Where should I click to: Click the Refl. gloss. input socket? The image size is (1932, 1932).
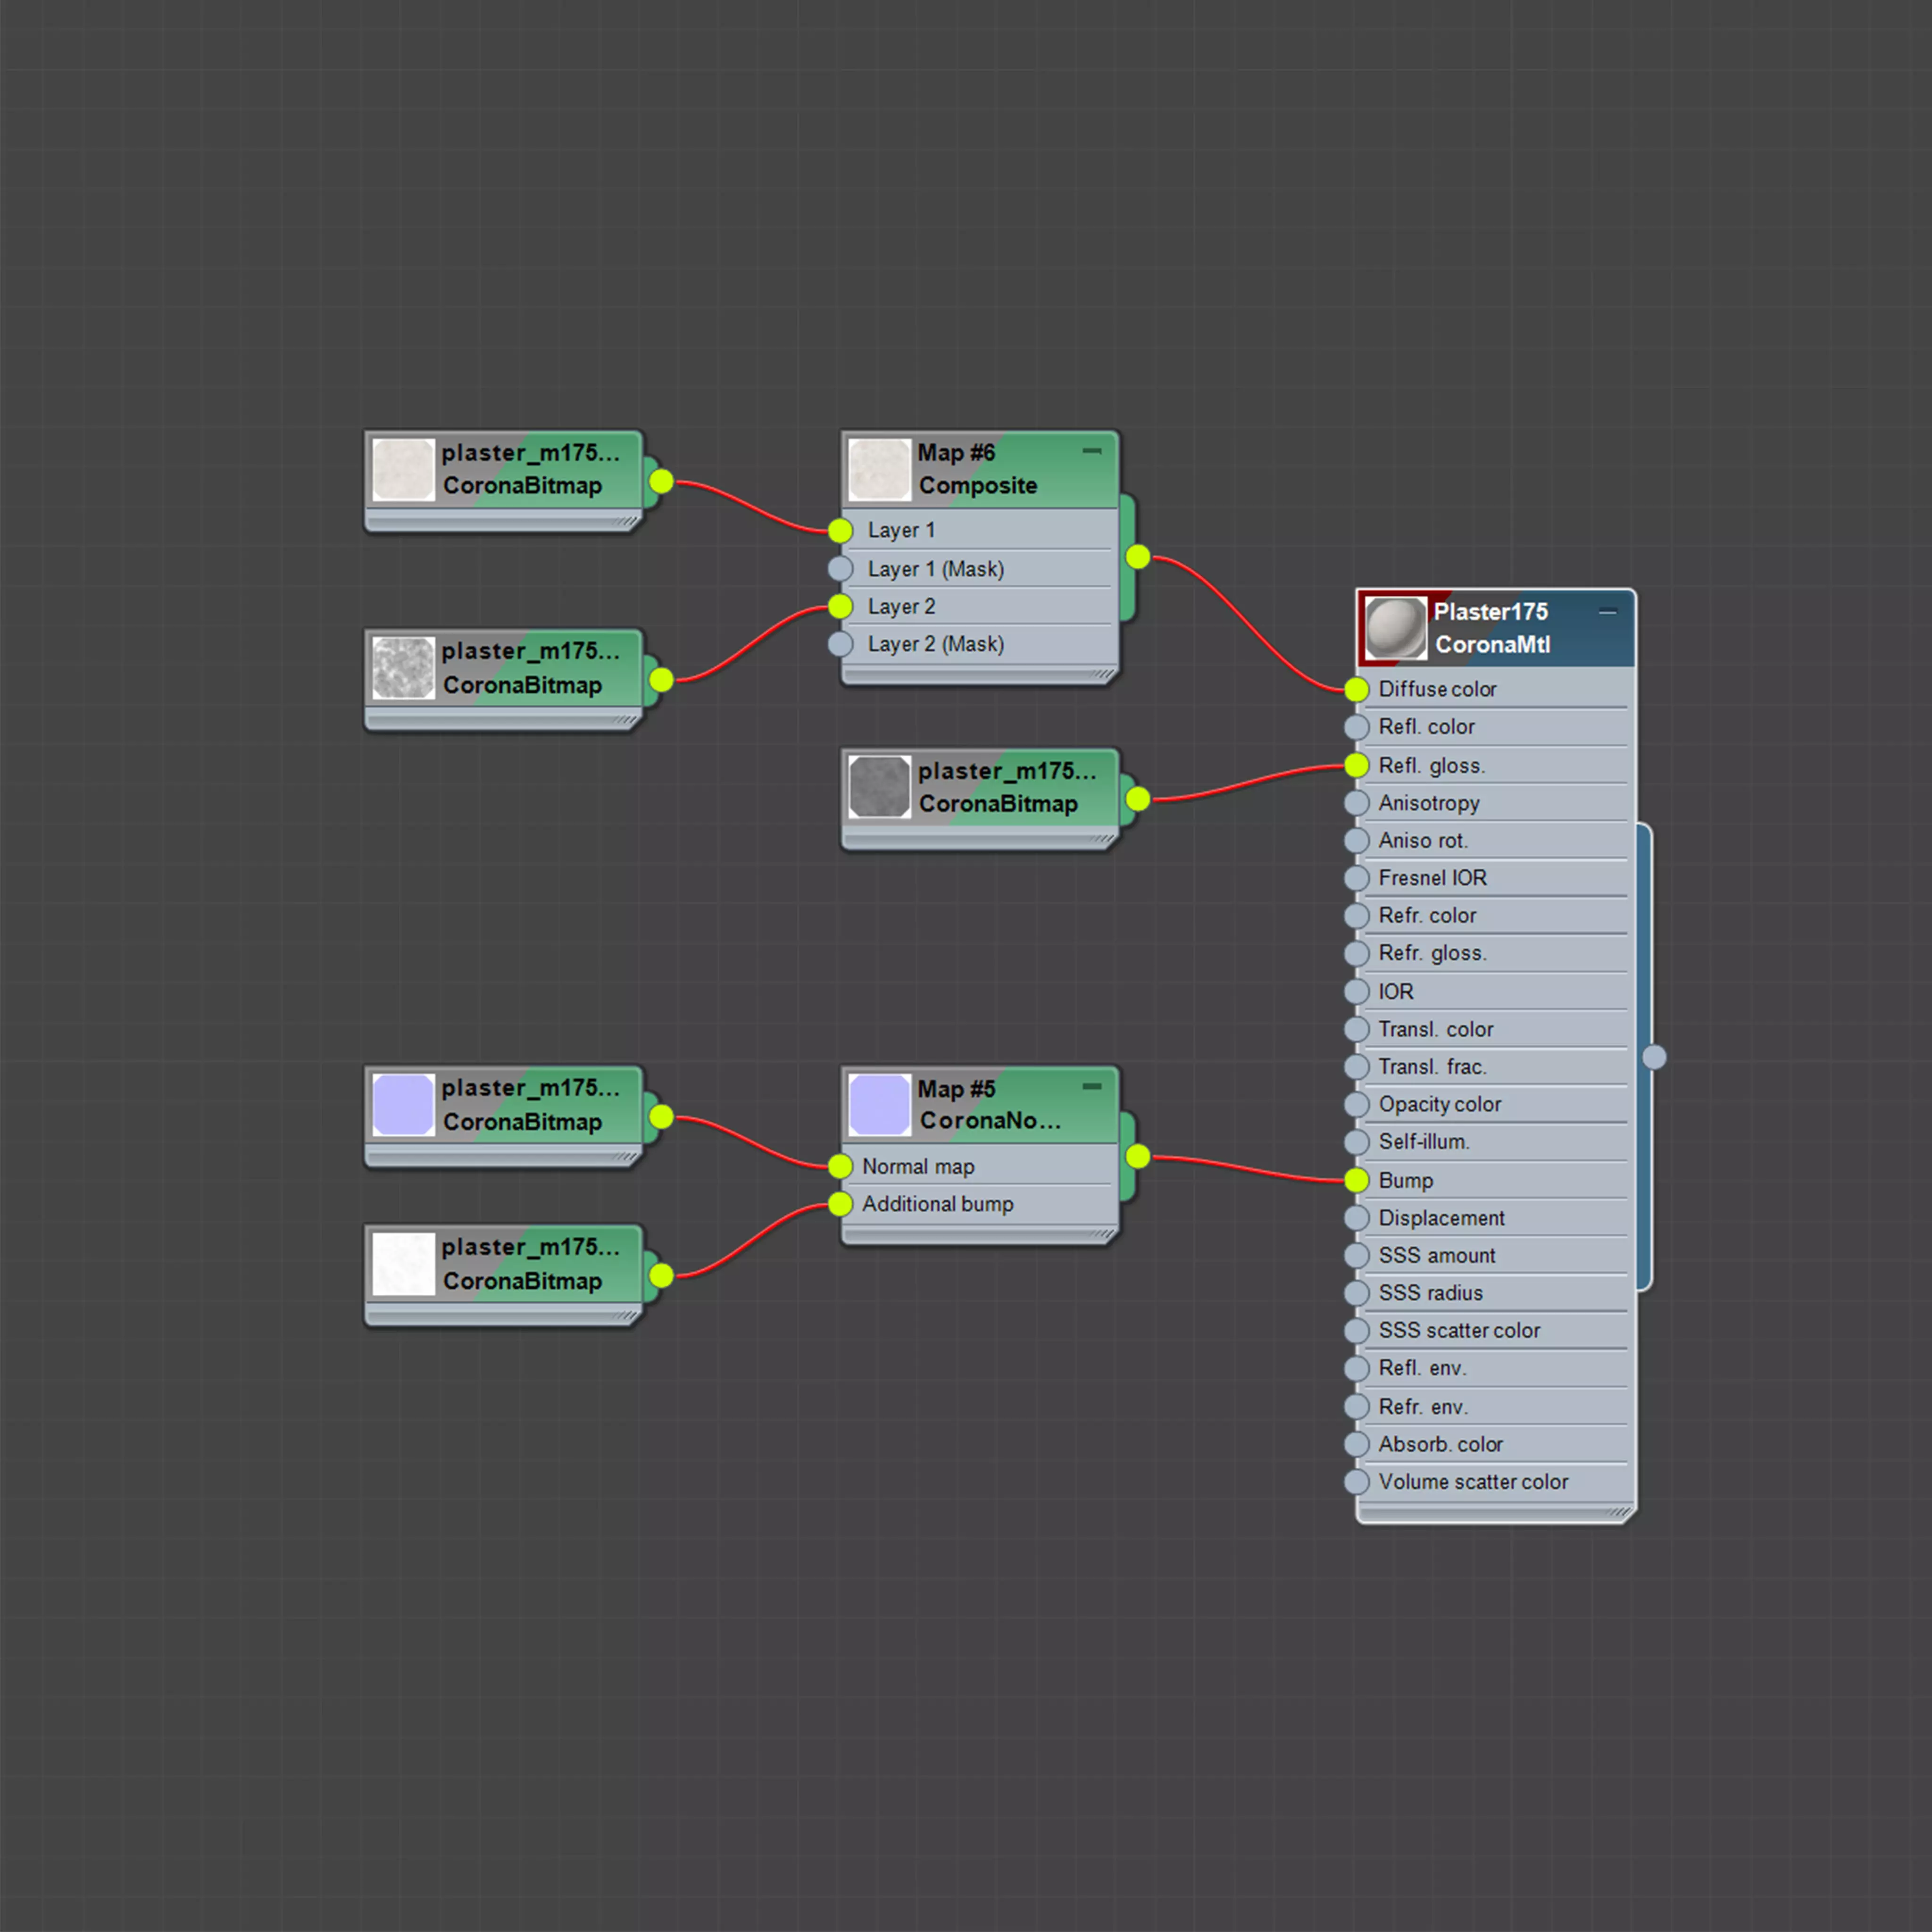(x=1356, y=765)
